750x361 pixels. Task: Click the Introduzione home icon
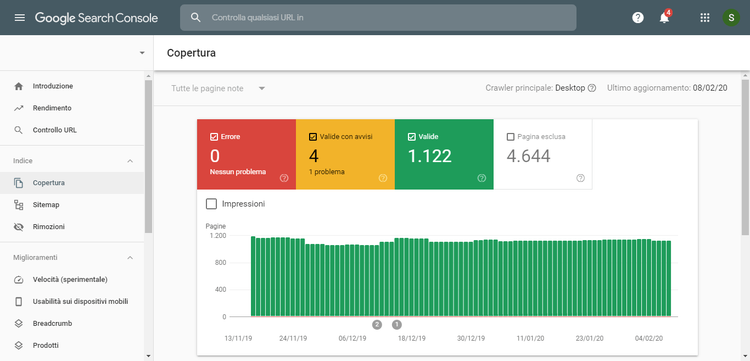[19, 87]
